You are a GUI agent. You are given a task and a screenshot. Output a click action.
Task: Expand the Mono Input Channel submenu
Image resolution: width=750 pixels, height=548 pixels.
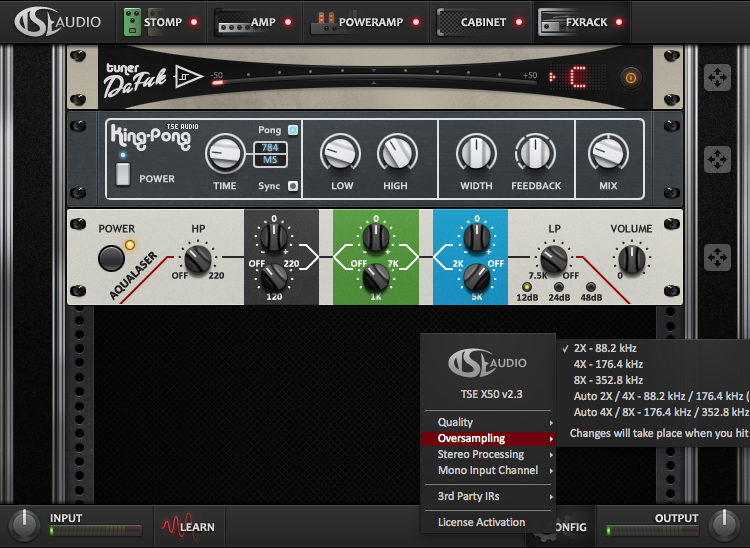pos(488,471)
